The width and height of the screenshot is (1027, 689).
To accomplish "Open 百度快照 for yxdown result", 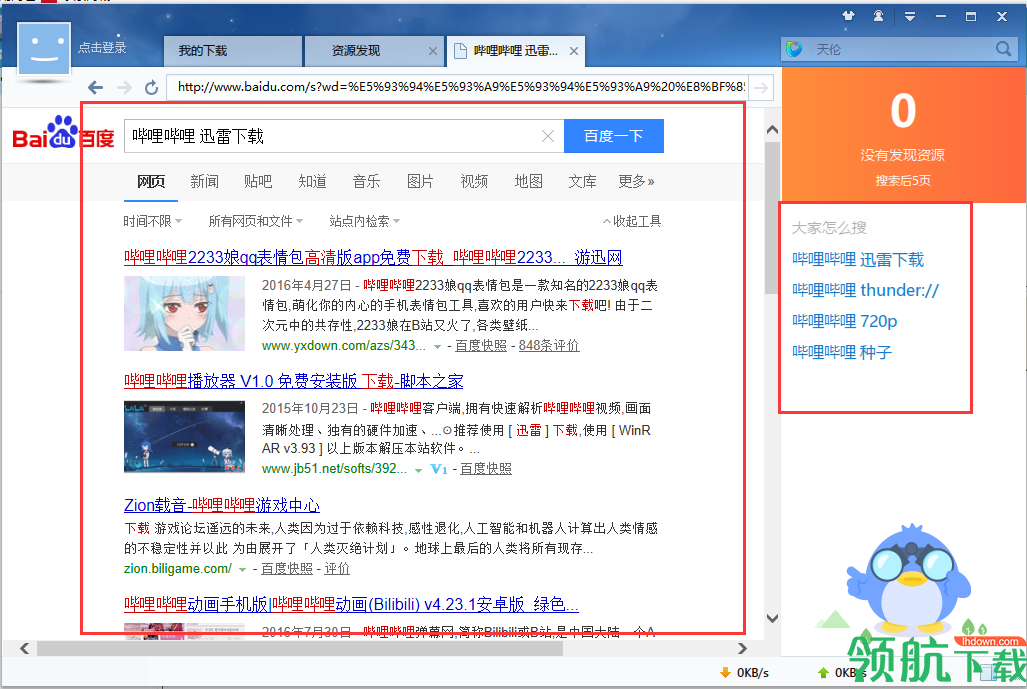I will 481,346.
